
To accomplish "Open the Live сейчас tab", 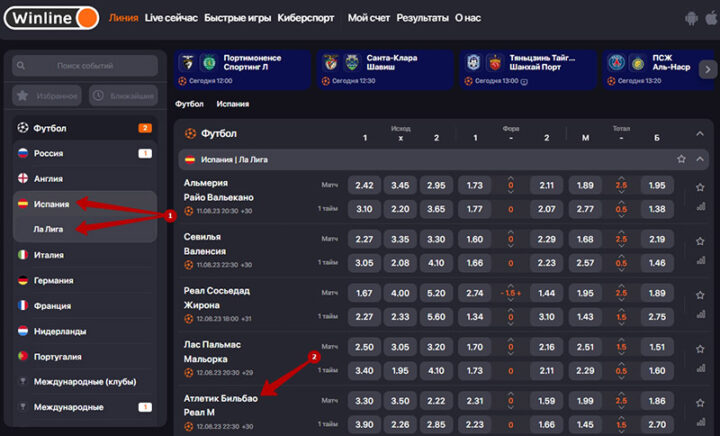I will point(171,18).
